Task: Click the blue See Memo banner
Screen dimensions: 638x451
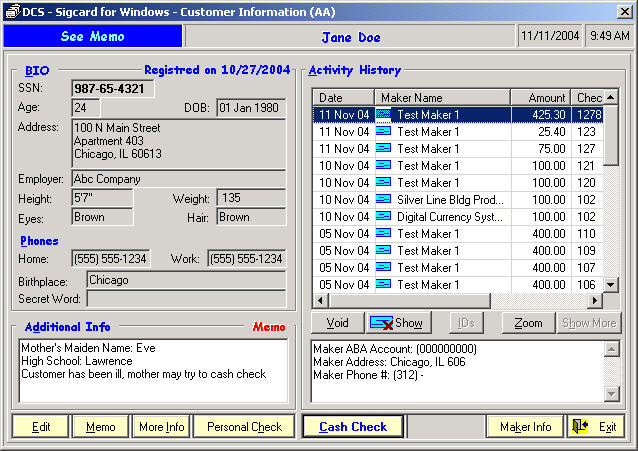Action: click(93, 36)
